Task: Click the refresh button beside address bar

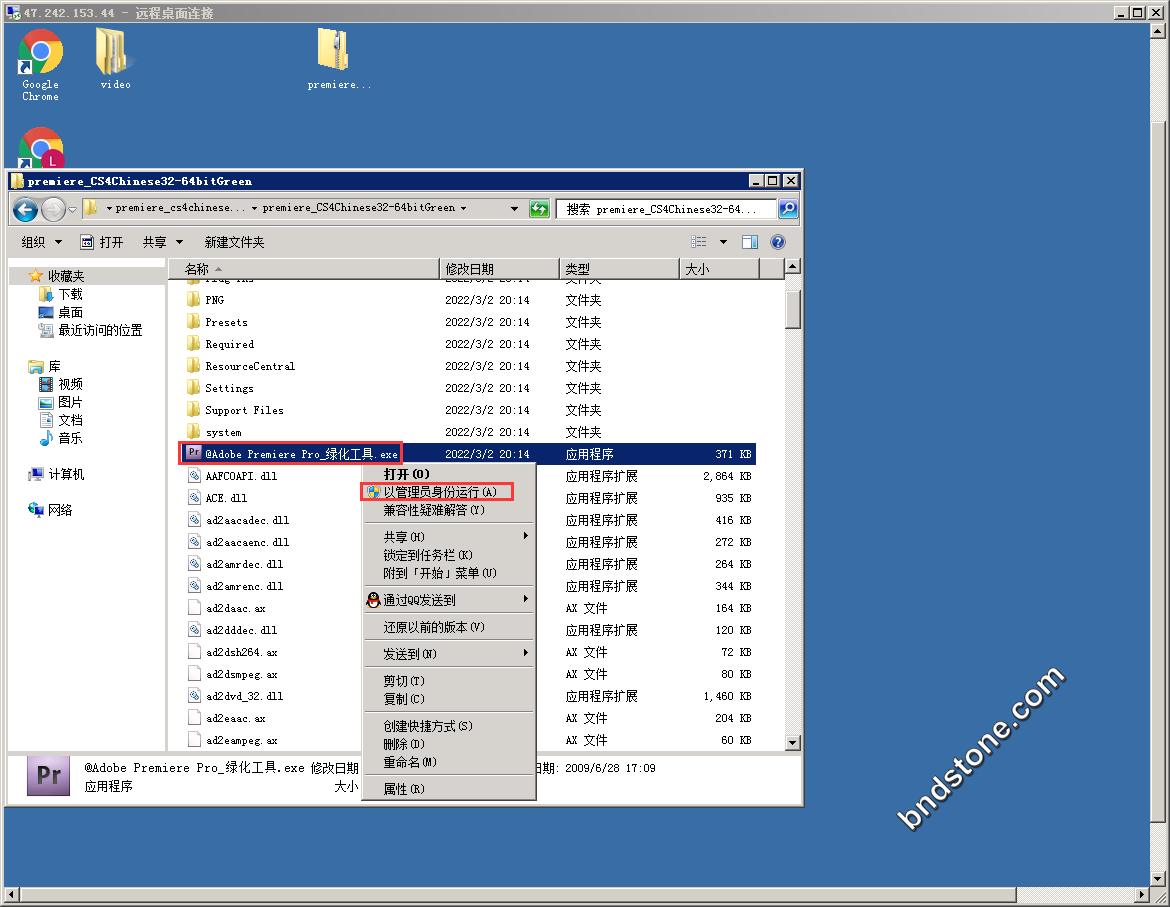Action: pos(539,209)
